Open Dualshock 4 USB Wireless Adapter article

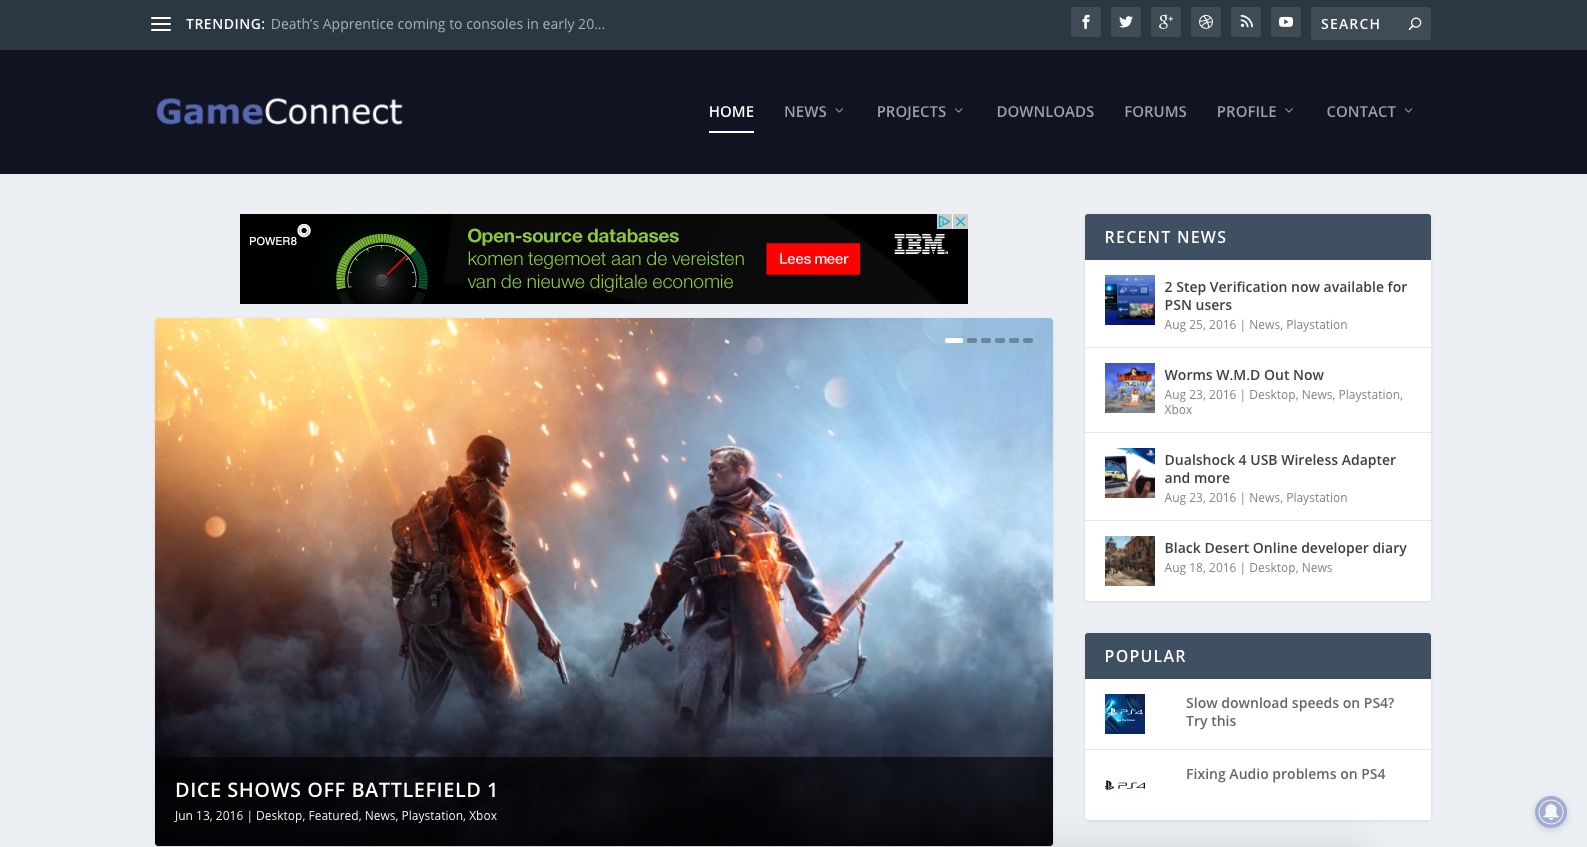tap(1280, 469)
